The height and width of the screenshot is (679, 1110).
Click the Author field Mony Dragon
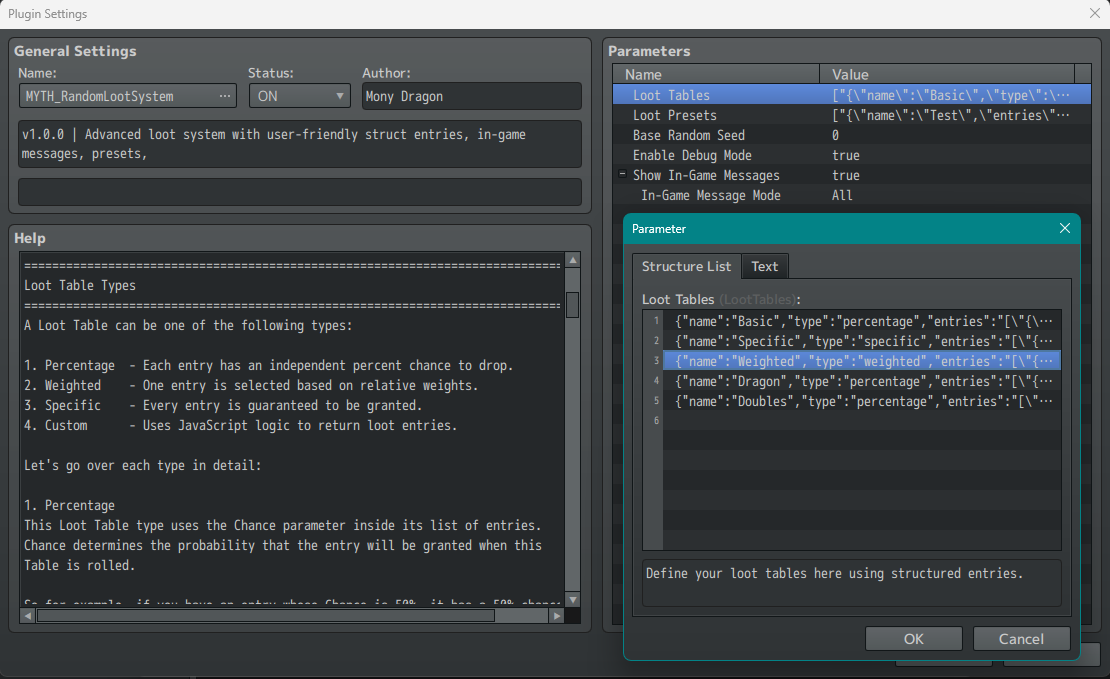[471, 96]
